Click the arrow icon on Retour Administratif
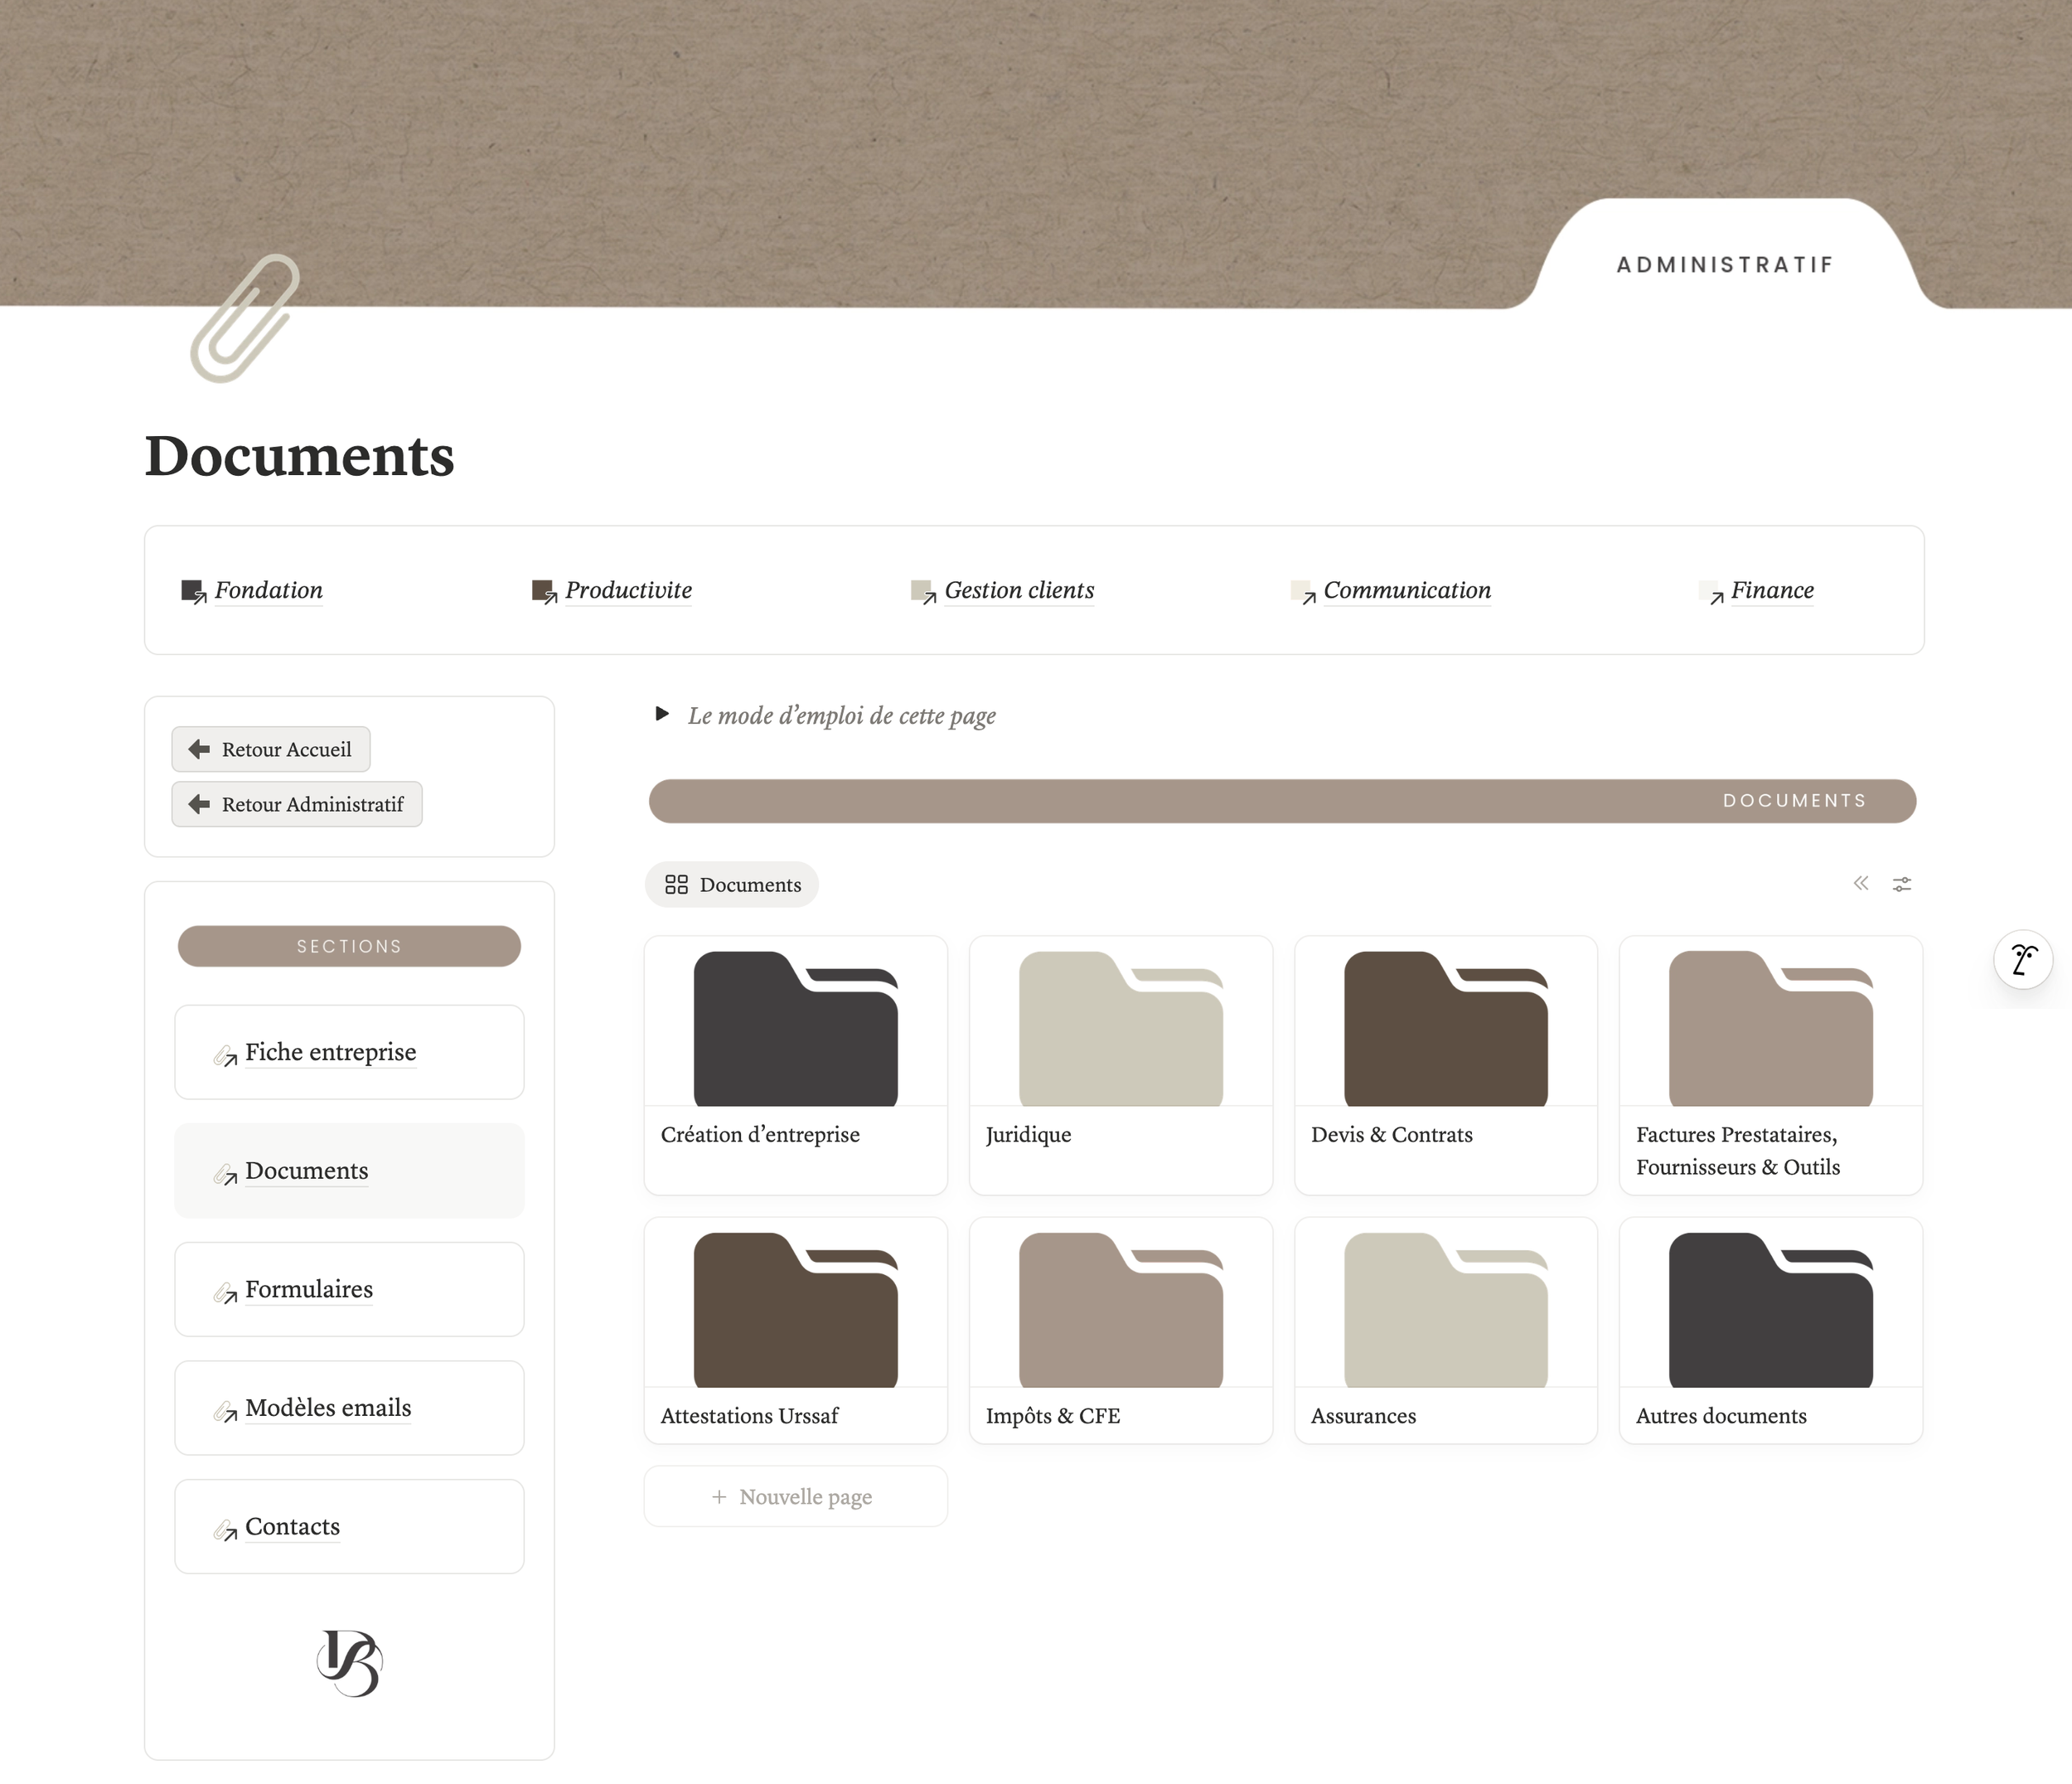This screenshot has width=2072, height=1784. (199, 804)
